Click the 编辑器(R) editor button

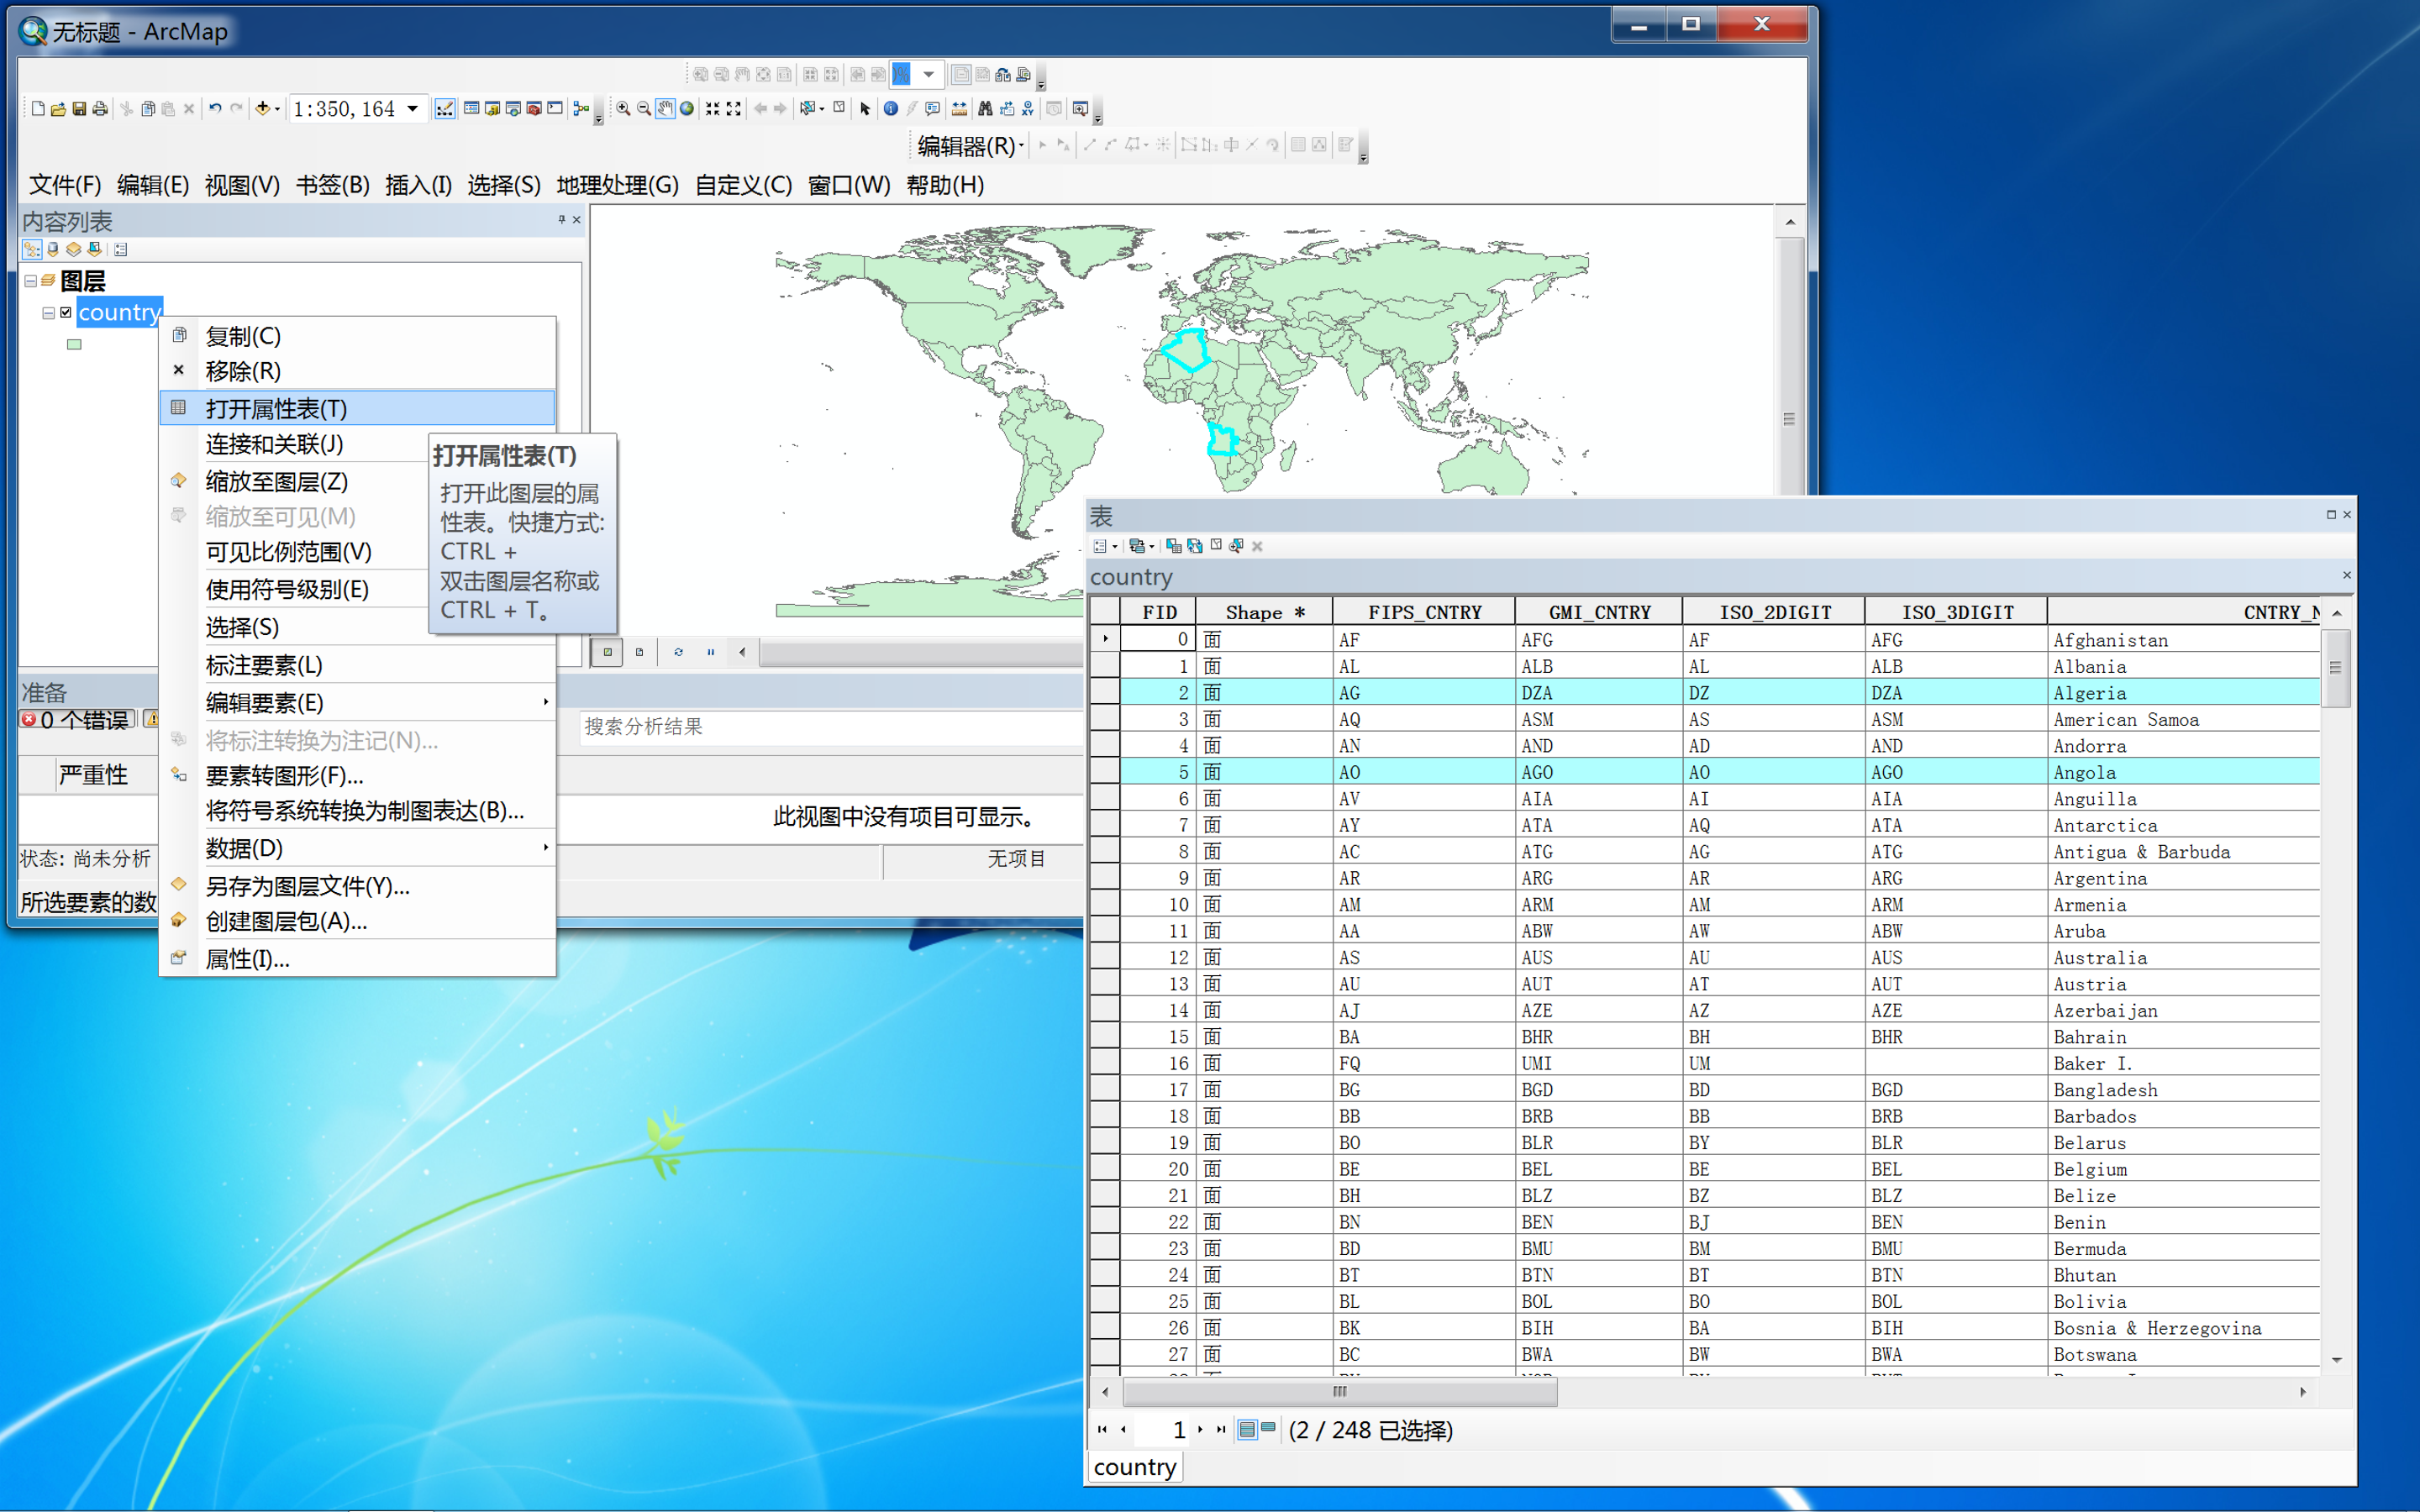(969, 146)
